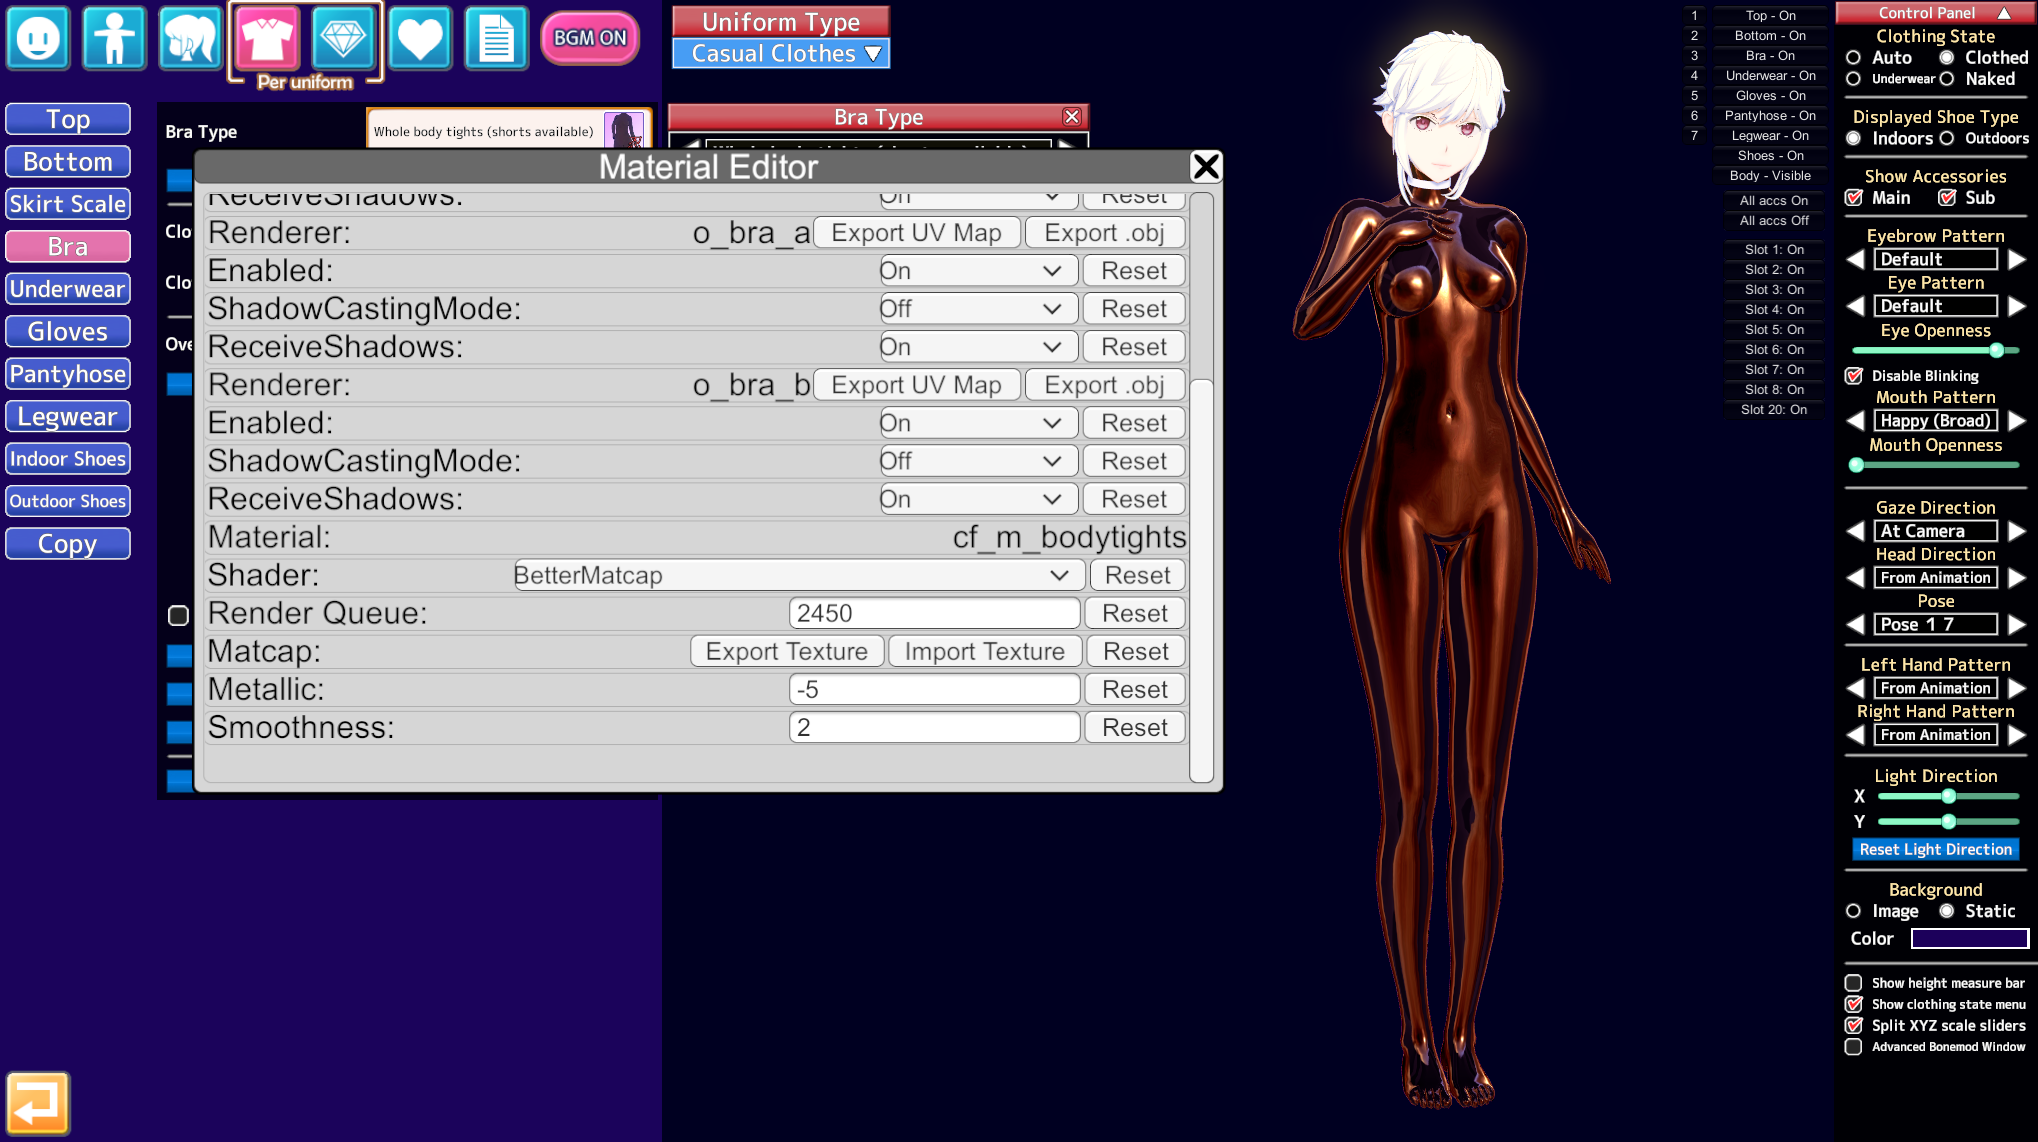Open the Clothing shirt category icon

point(267,38)
